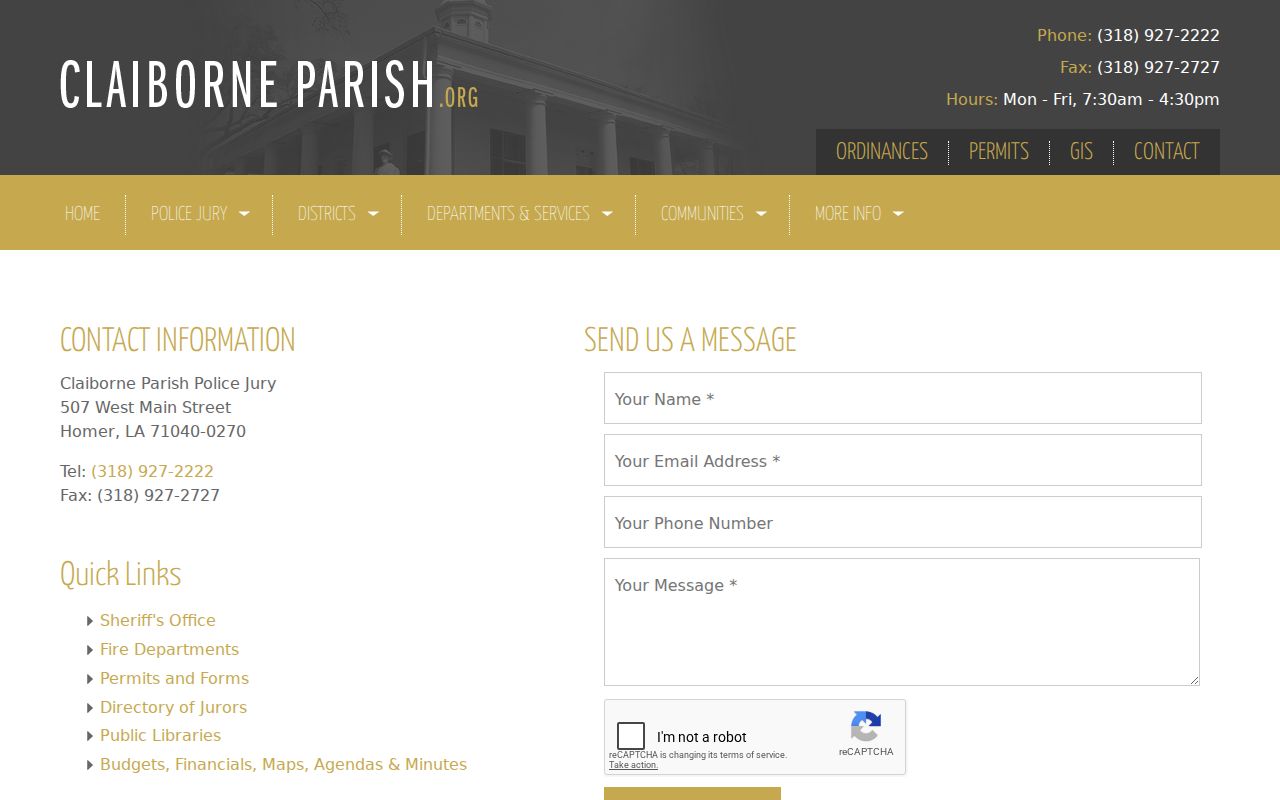Click the Contact Information heading

pyautogui.click(x=178, y=340)
